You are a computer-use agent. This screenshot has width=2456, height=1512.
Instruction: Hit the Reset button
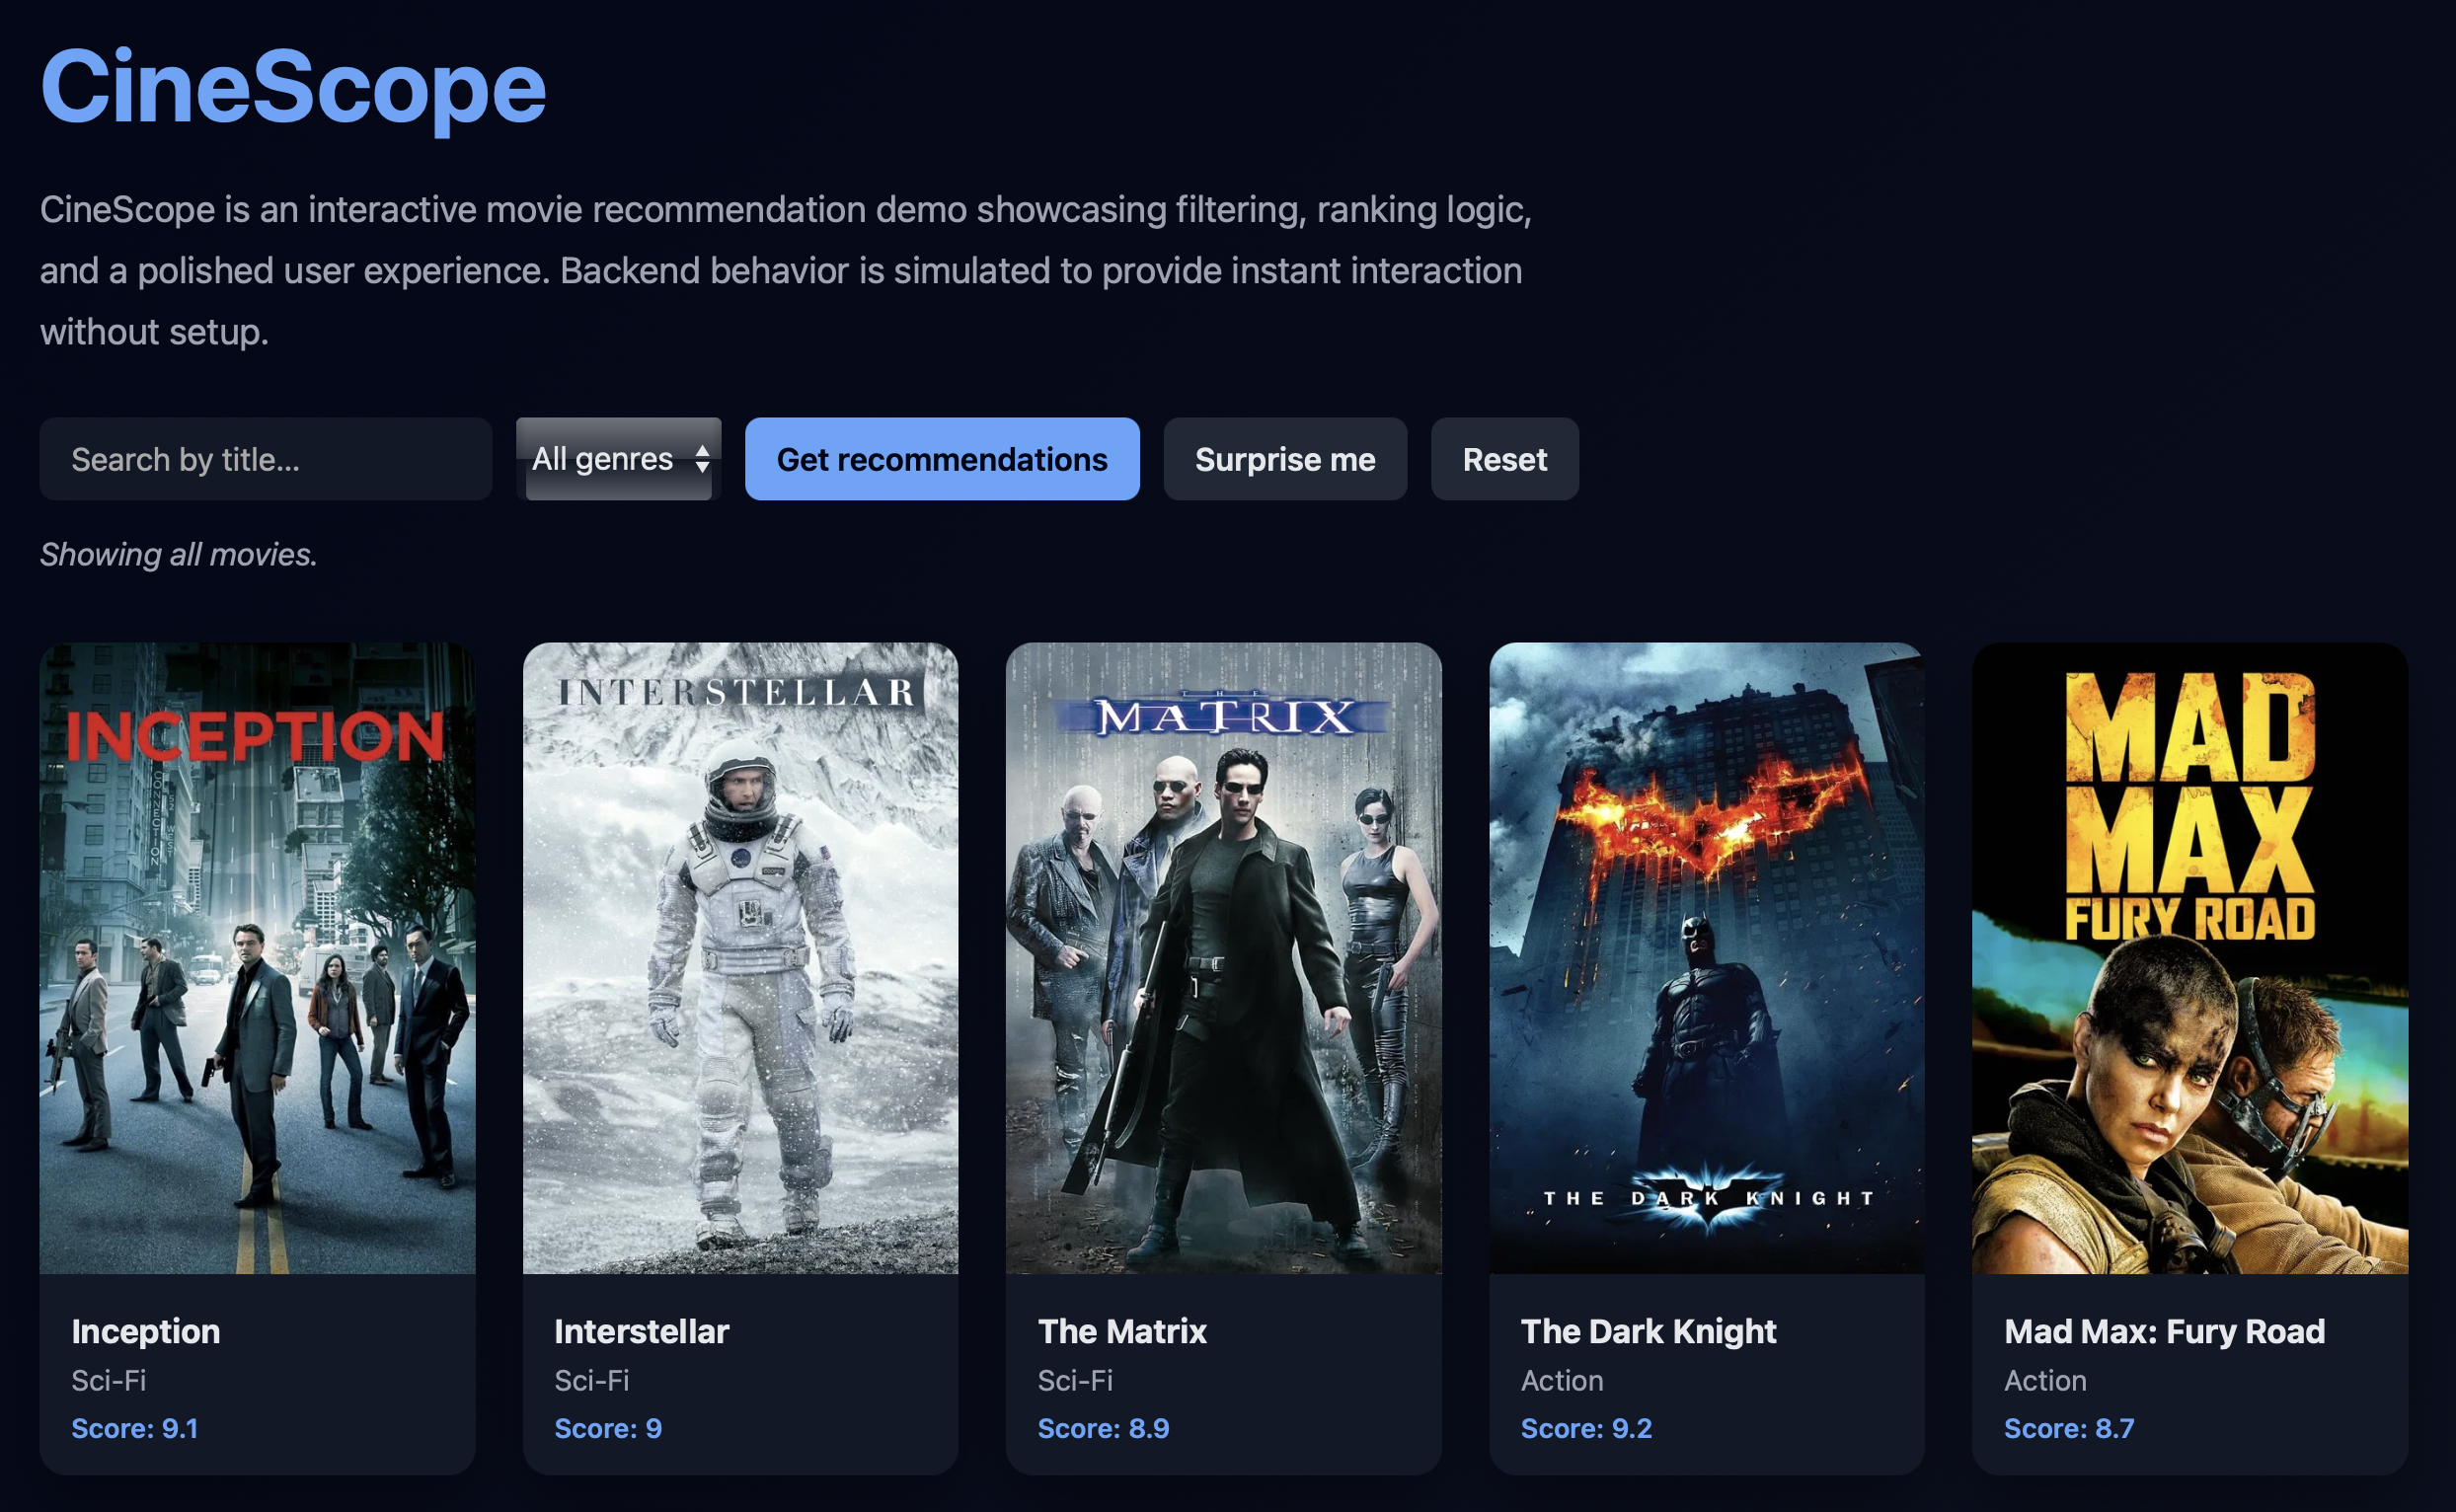pos(1504,459)
